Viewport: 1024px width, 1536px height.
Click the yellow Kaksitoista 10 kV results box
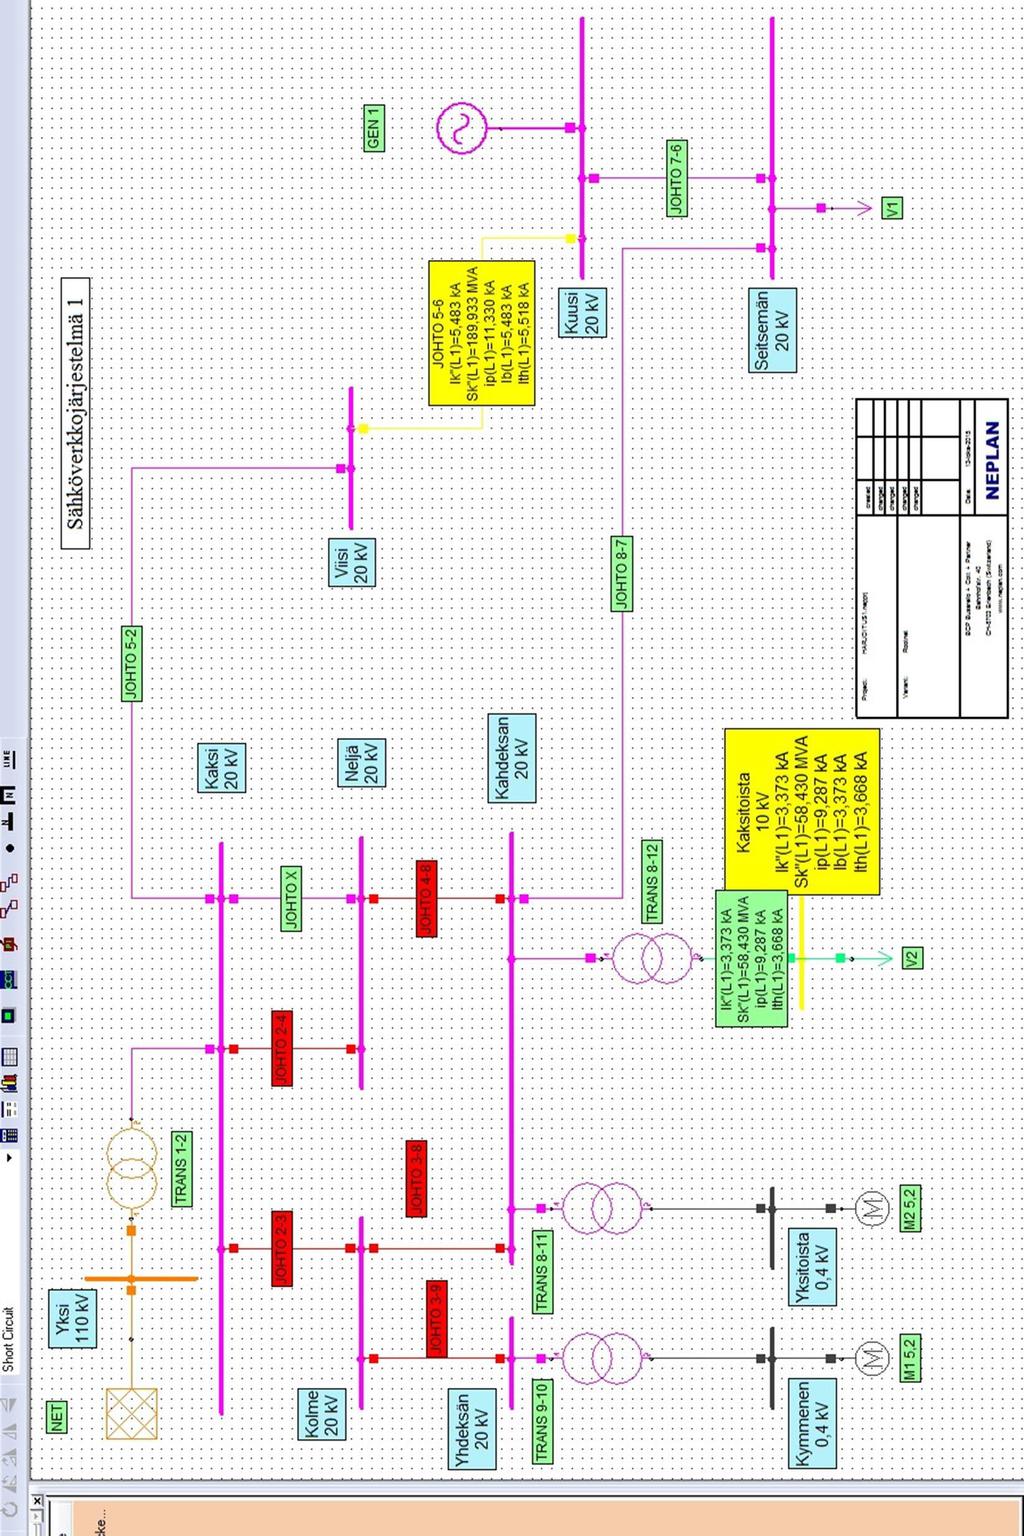[x=802, y=811]
